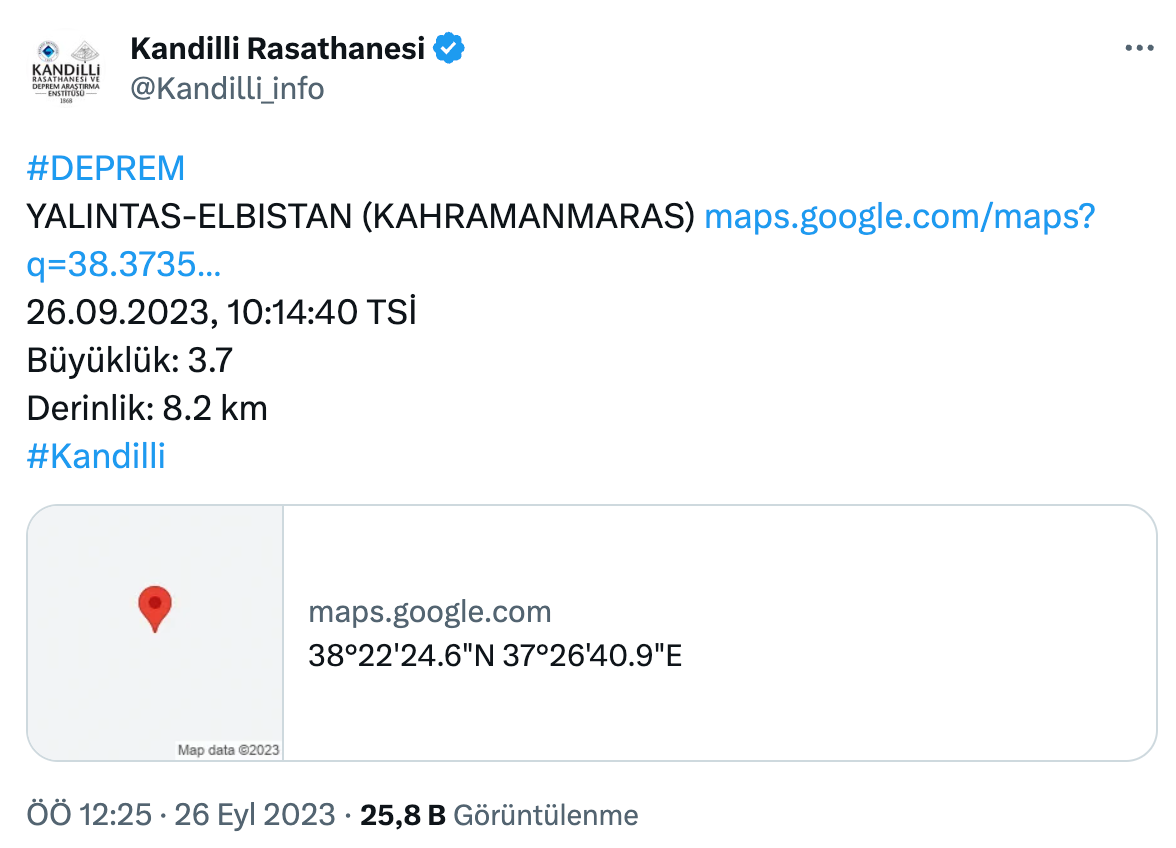Click the 26.09.2023, 10:14:40 TSİ line
Screen dimensions: 1176x848
tap(221, 313)
